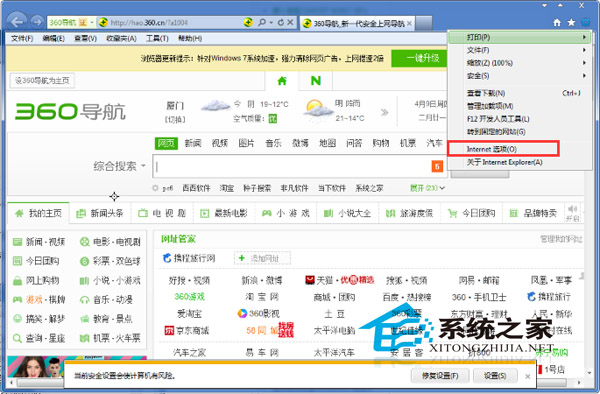Image resolution: width=600 pixels, height=394 pixels.
Task: Open the 帮助(H) menu
Action: click(190, 39)
